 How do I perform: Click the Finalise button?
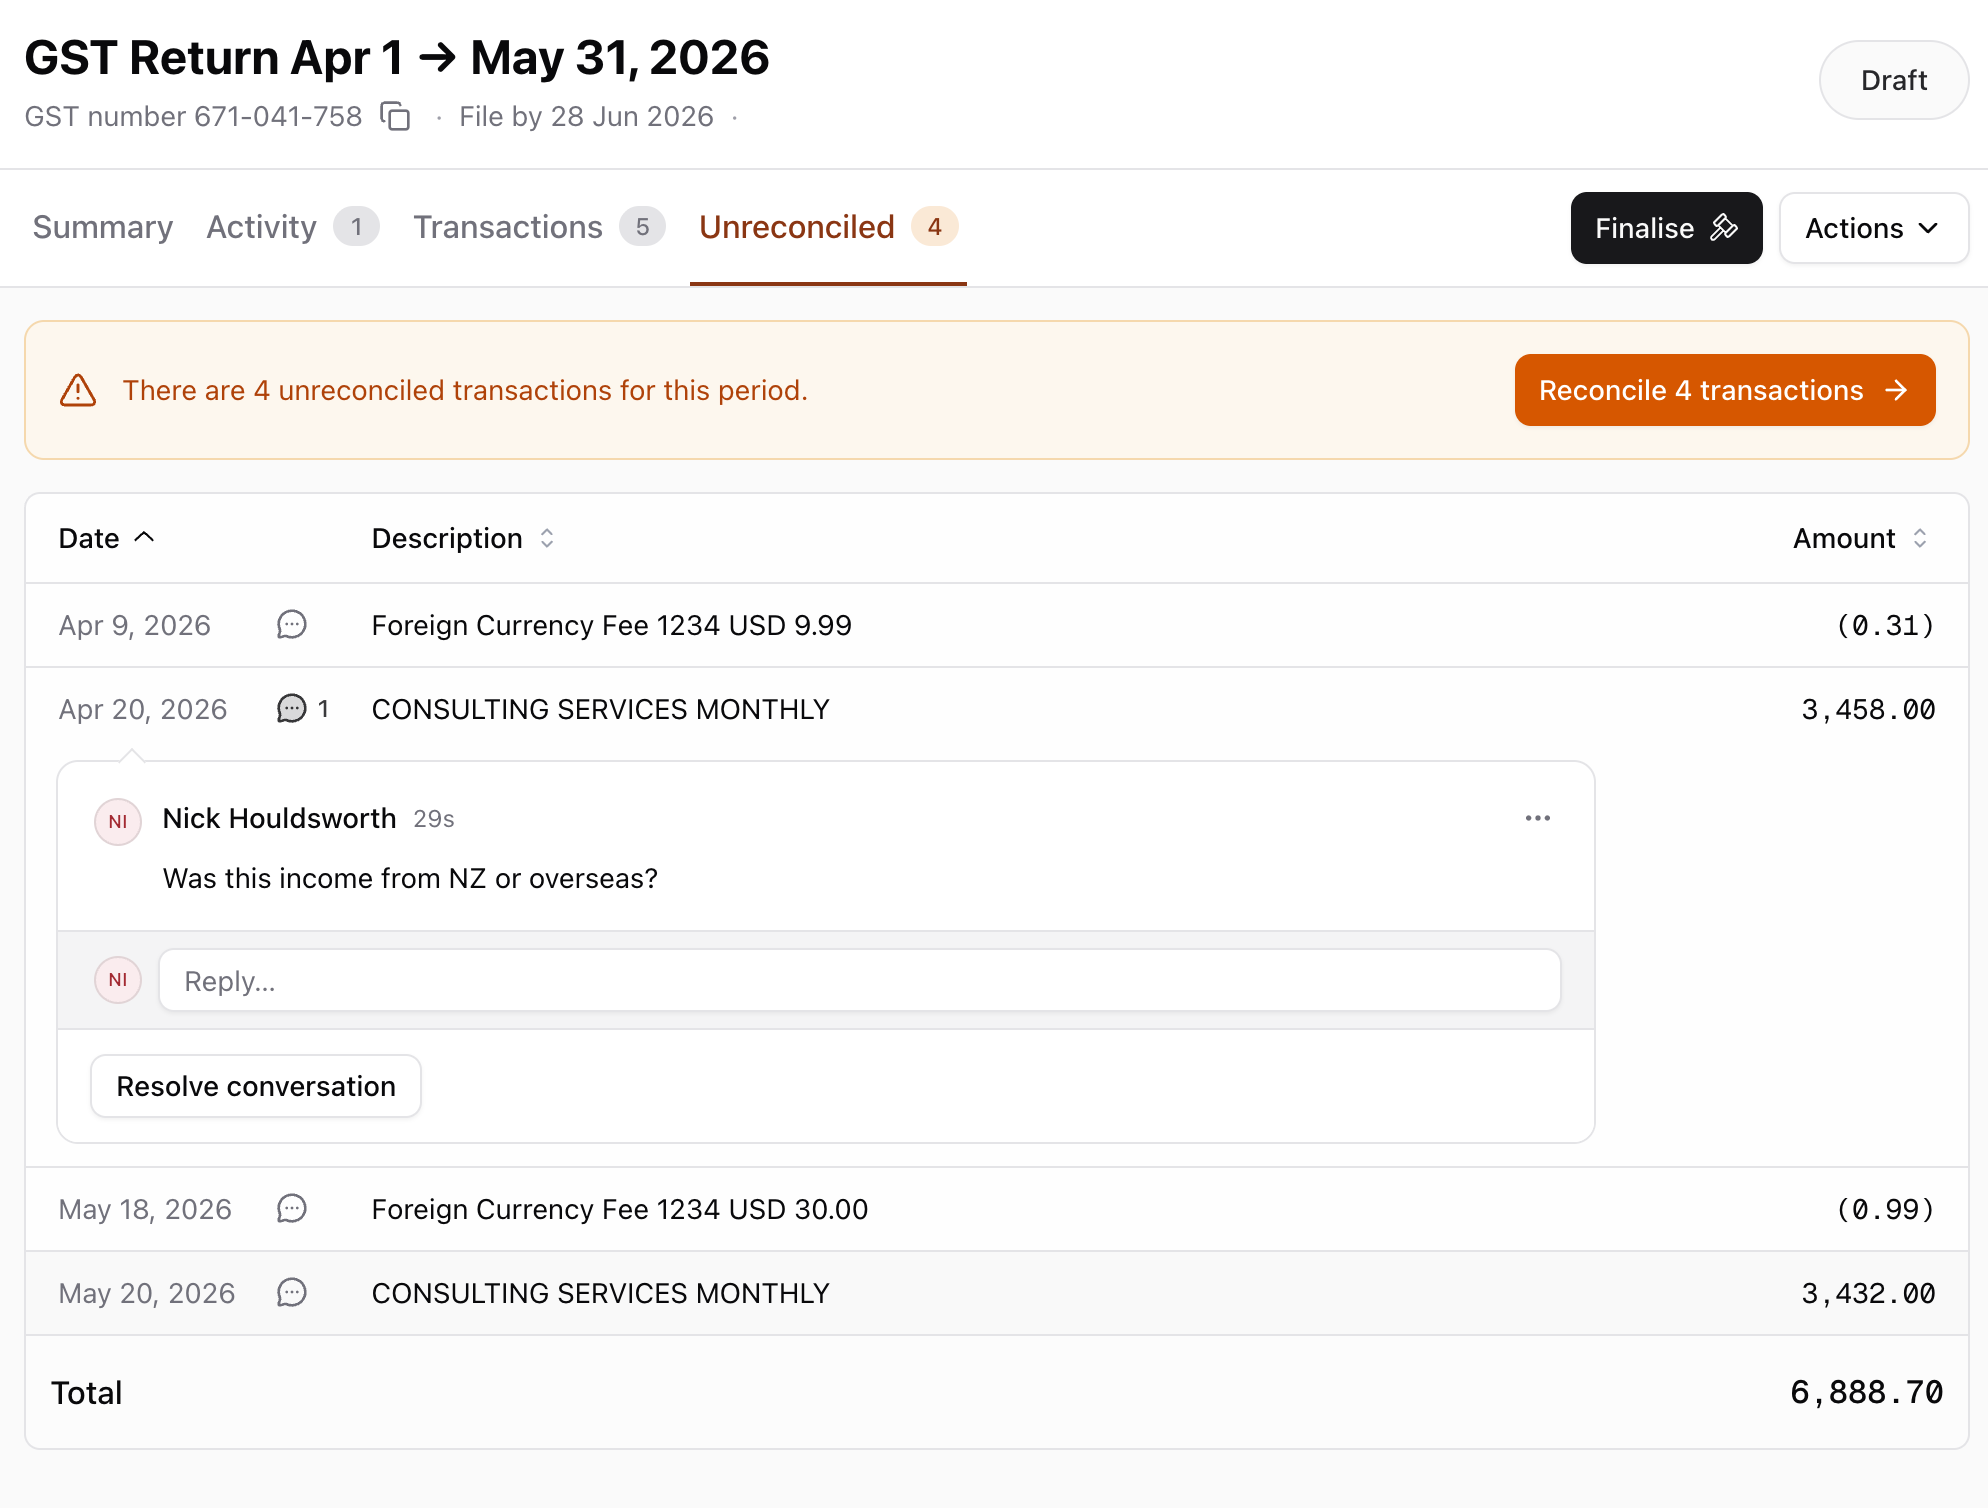[1666, 228]
